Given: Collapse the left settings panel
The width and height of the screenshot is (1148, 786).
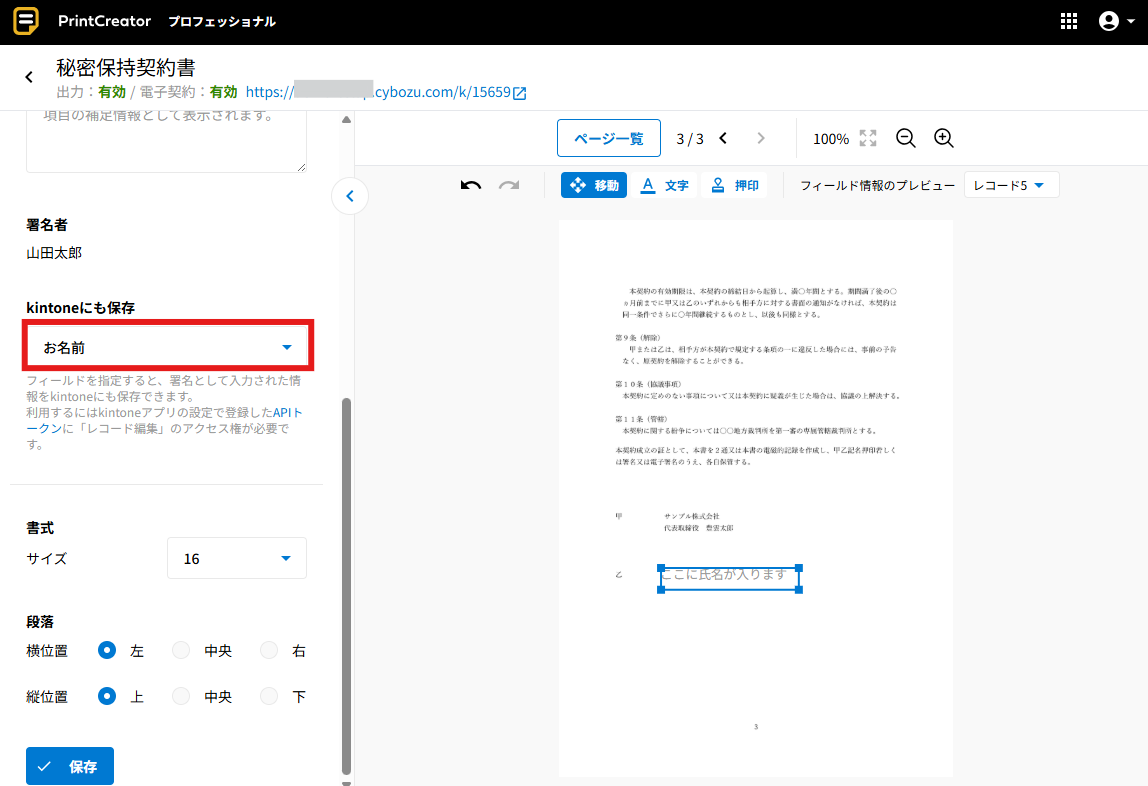Looking at the screenshot, I should (x=349, y=196).
